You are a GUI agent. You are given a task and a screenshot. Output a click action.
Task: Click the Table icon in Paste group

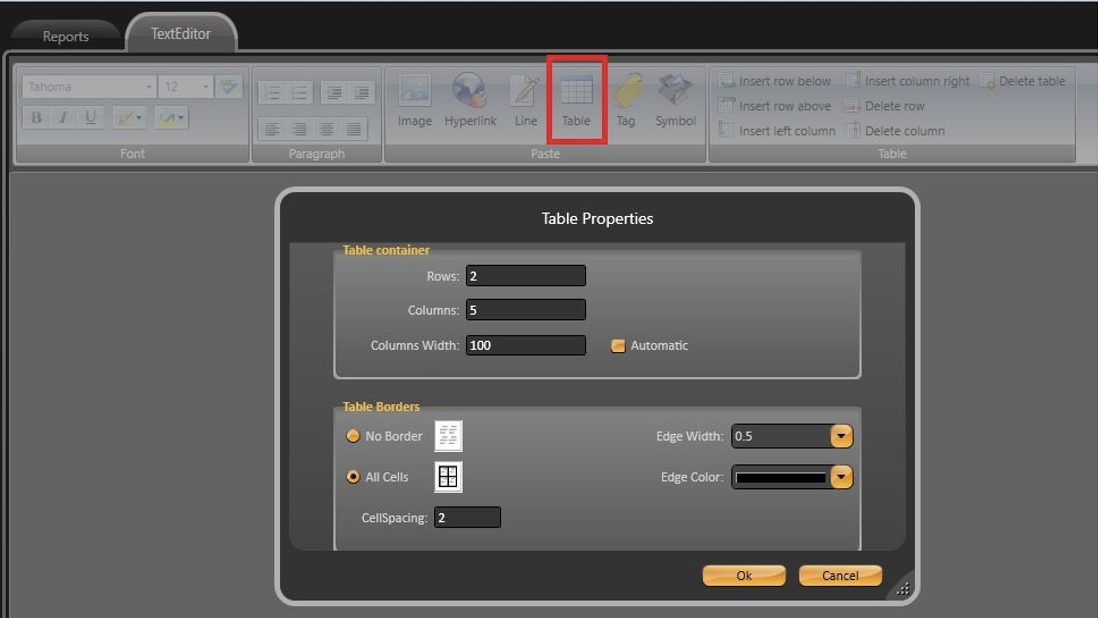pos(576,92)
